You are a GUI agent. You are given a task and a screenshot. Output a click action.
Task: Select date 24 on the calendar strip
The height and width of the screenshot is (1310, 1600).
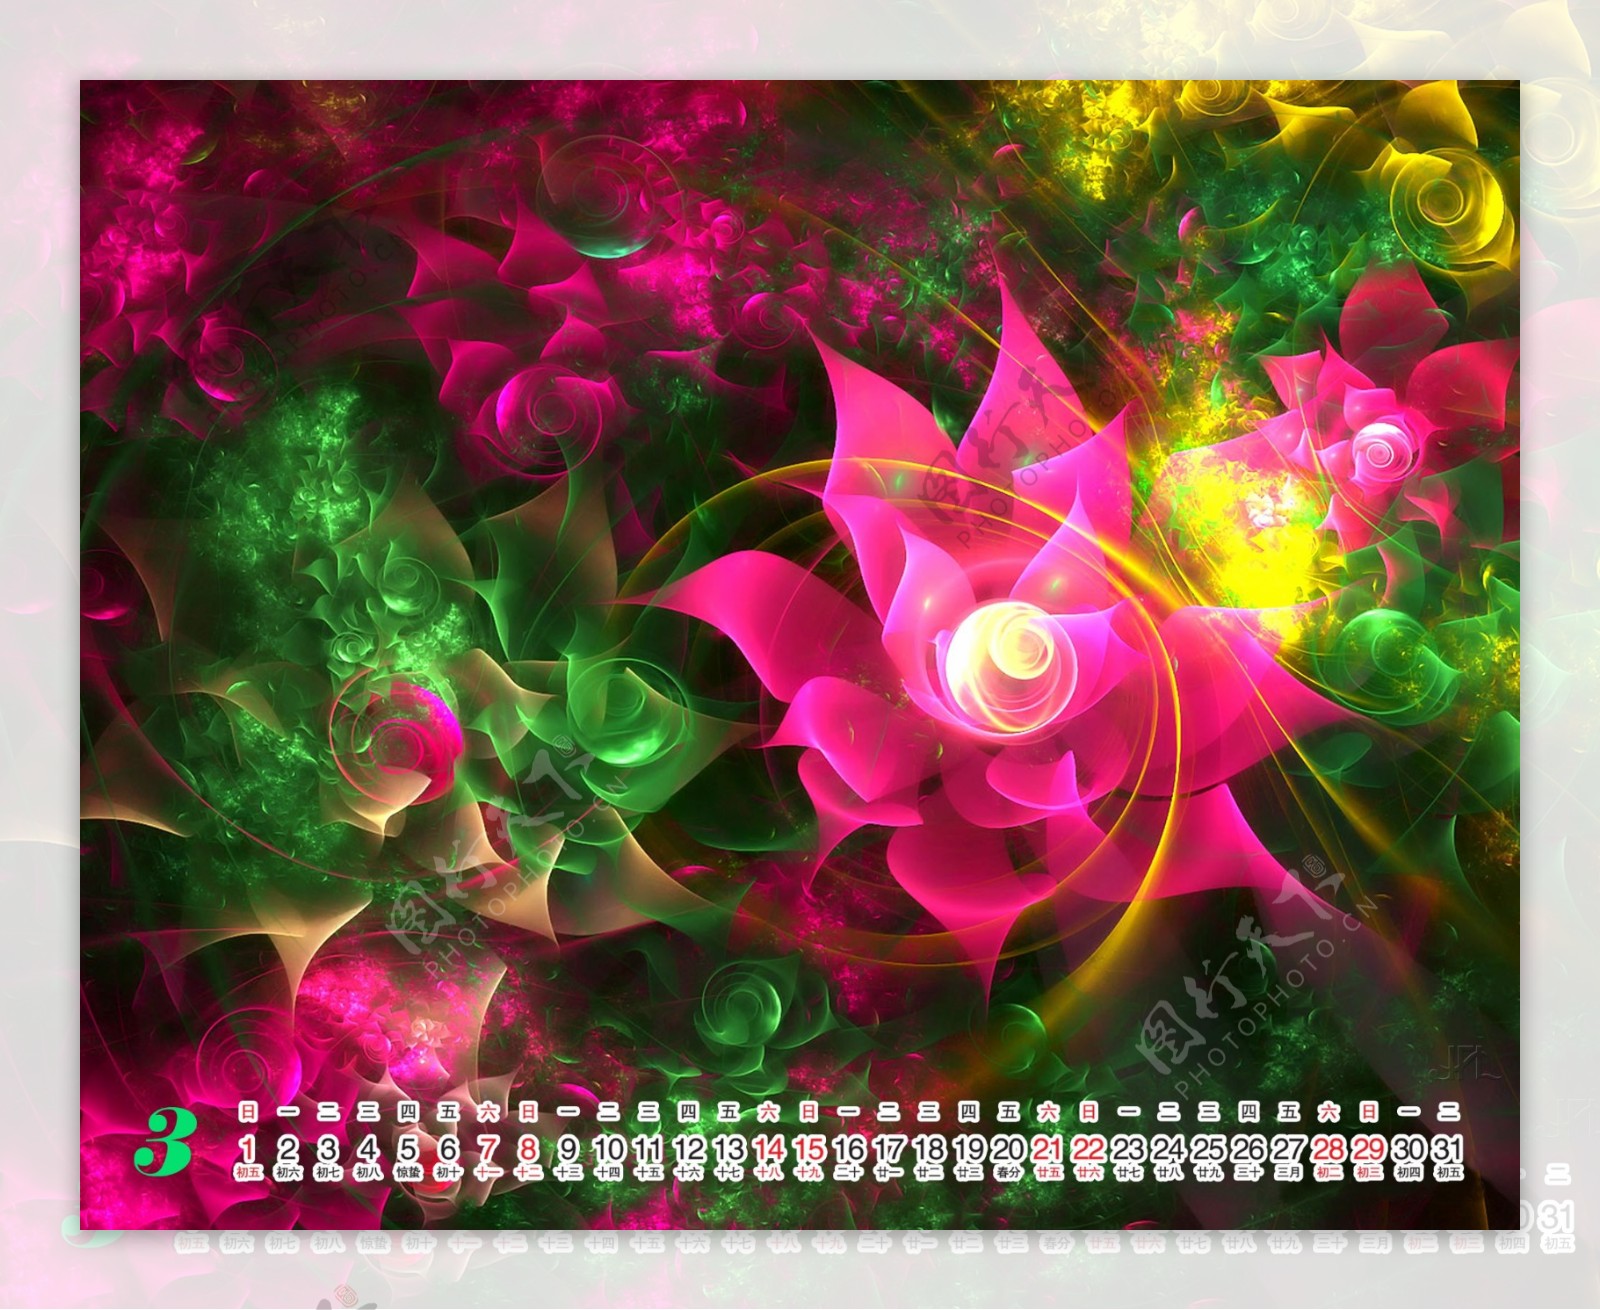[1168, 1148]
